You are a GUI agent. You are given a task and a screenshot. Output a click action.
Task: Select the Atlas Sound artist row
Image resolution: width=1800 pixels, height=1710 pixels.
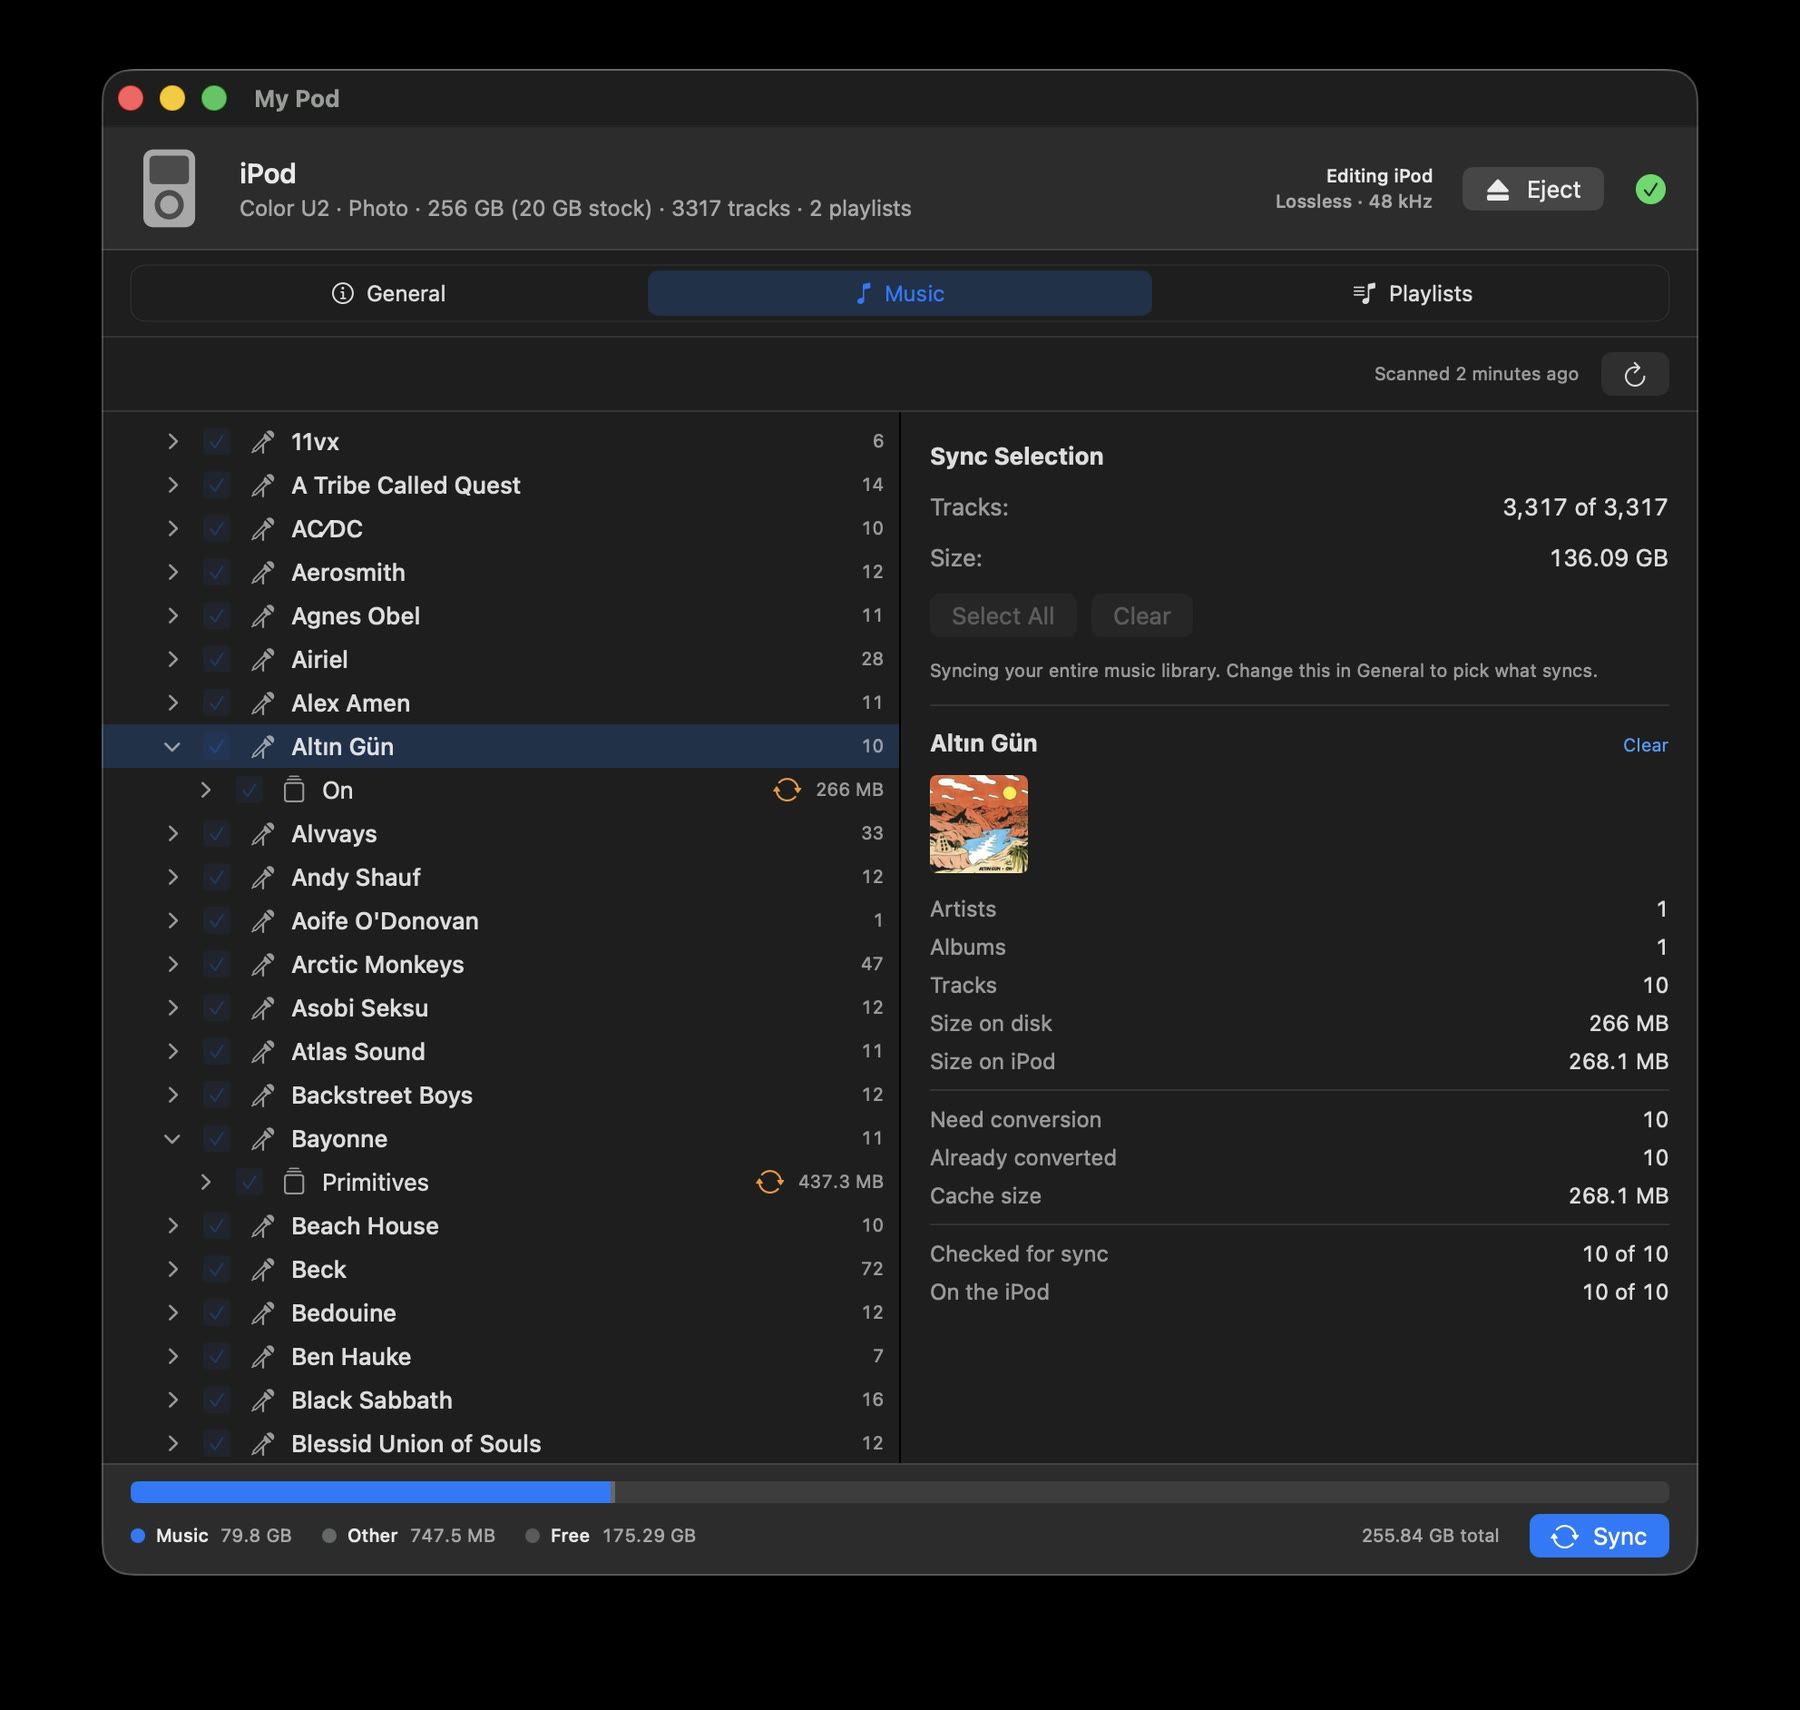tap(501, 1052)
